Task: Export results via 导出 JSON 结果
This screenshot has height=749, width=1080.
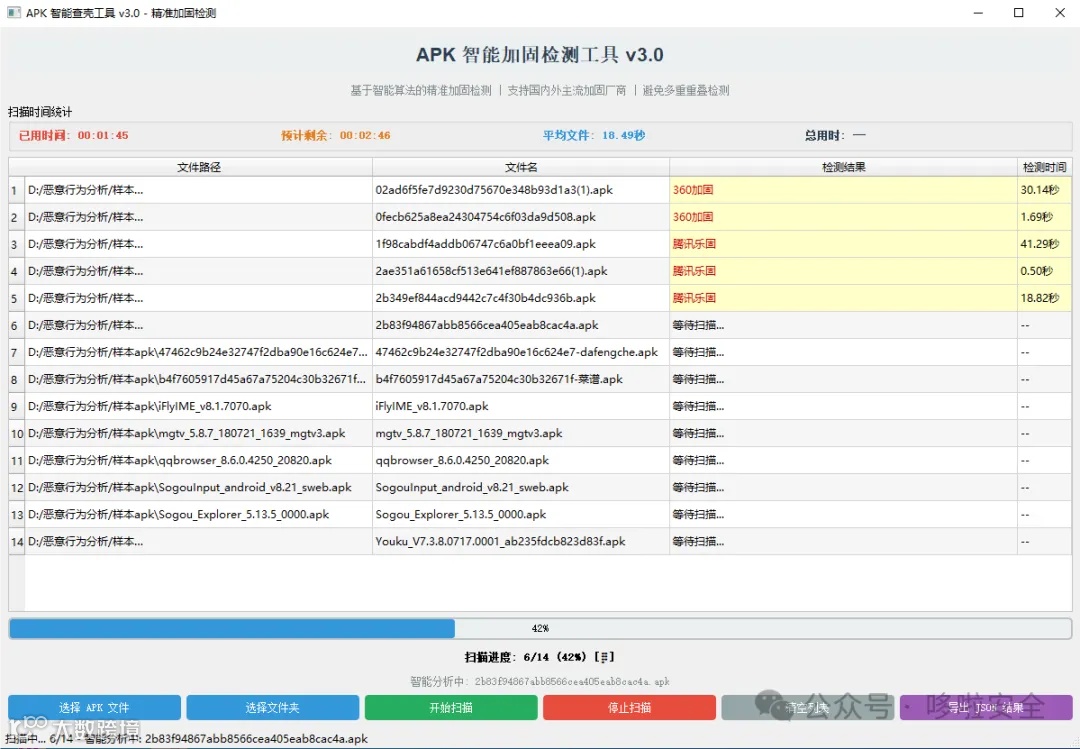Action: coord(986,707)
